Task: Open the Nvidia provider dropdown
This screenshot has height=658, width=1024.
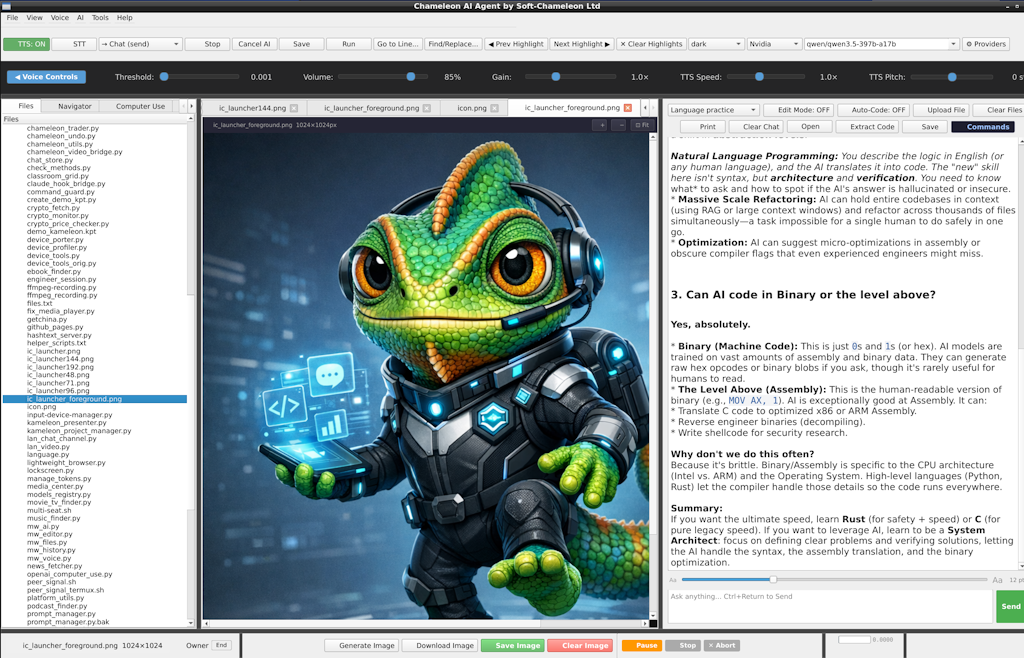Action: tap(774, 44)
